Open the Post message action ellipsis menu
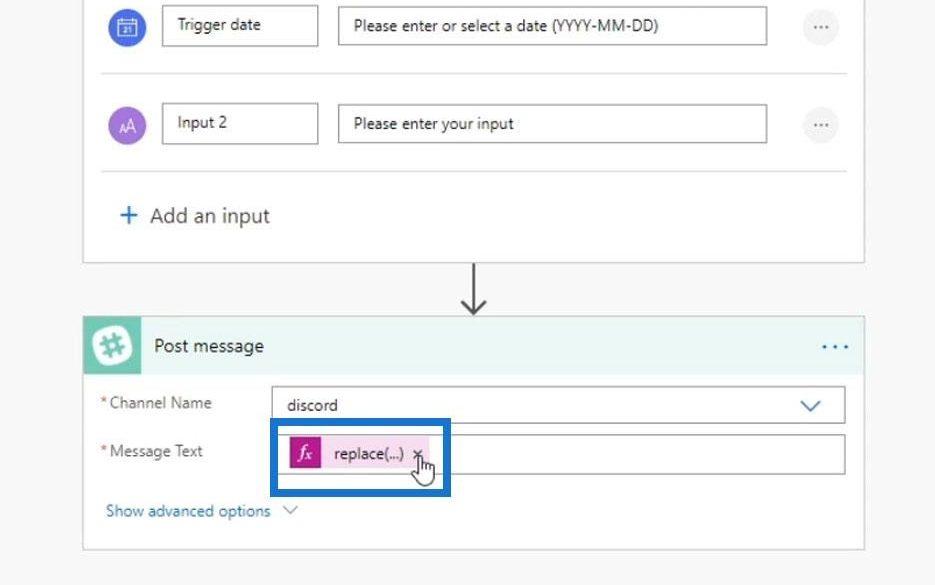935x585 pixels. coord(835,346)
